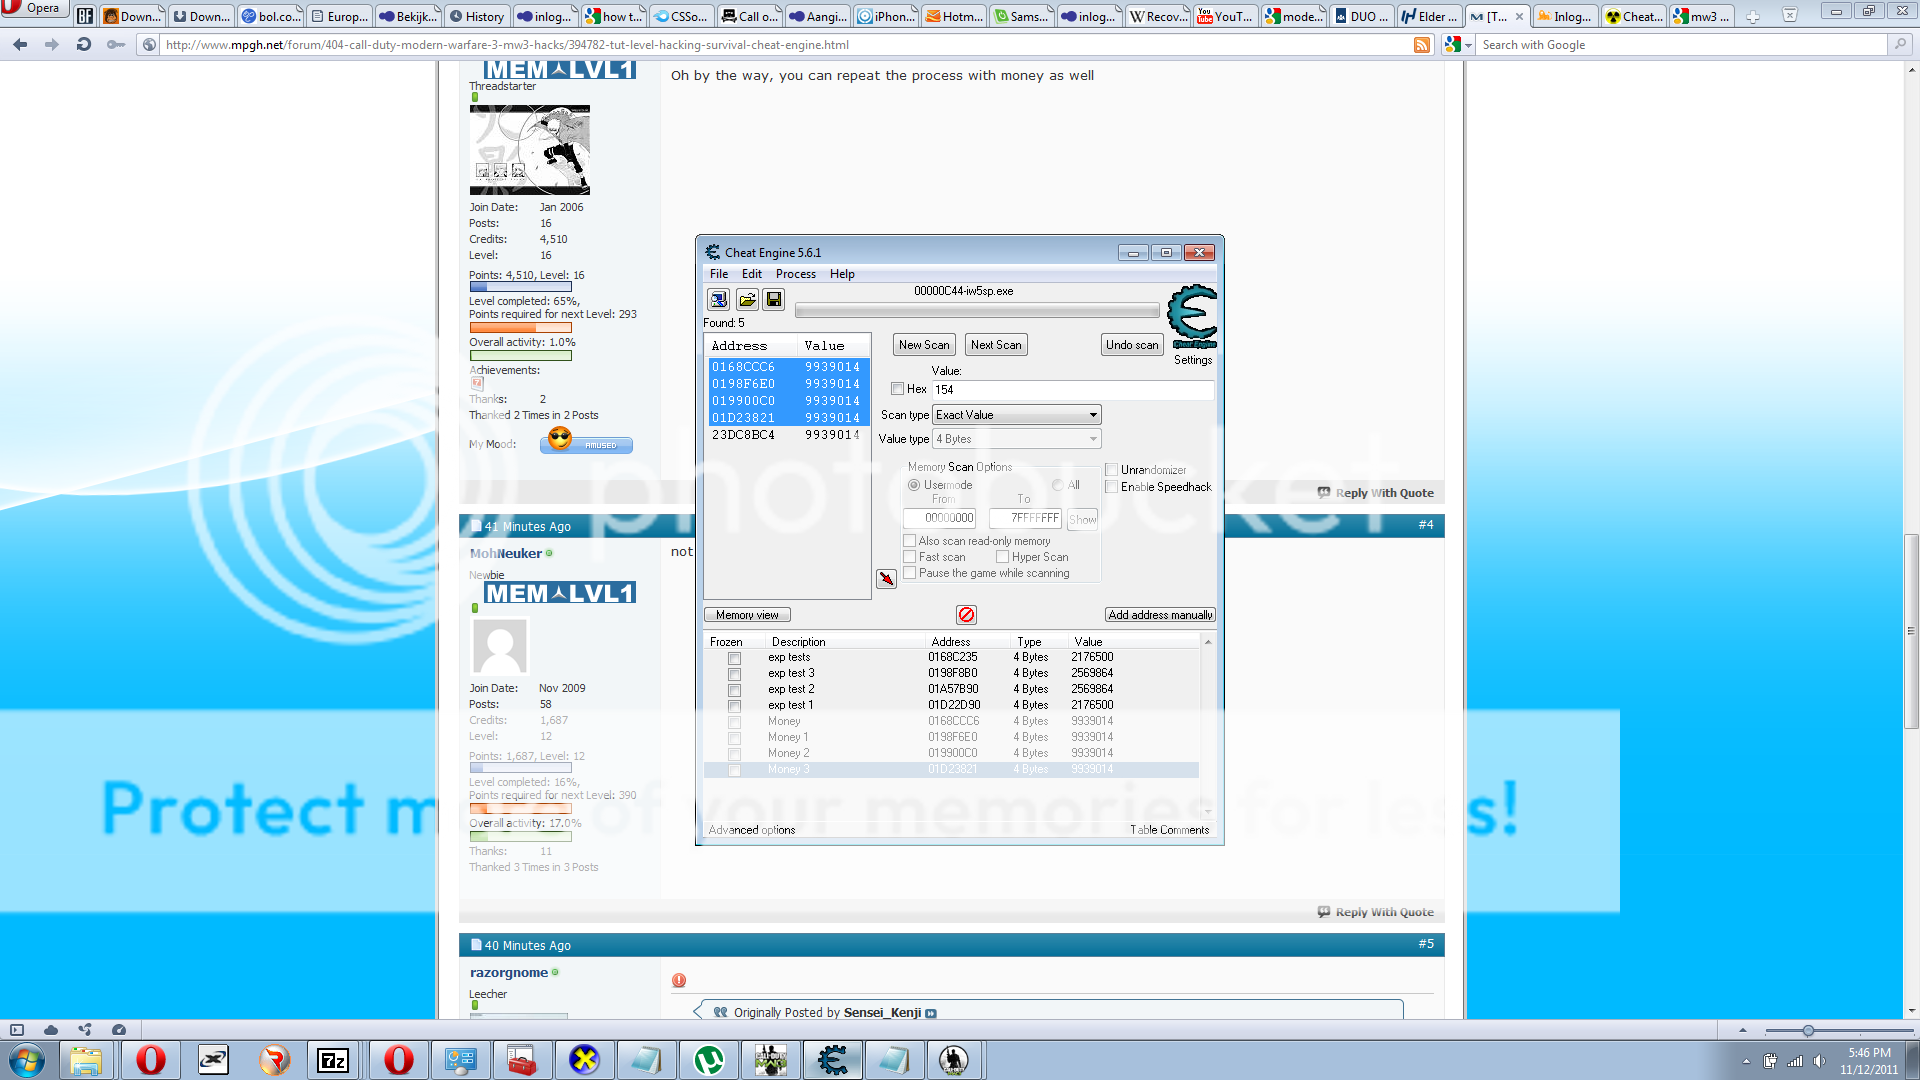Click the zoom menu arrow in Opera status bar
Screen dimensions: 1920x1080
(1742, 1030)
